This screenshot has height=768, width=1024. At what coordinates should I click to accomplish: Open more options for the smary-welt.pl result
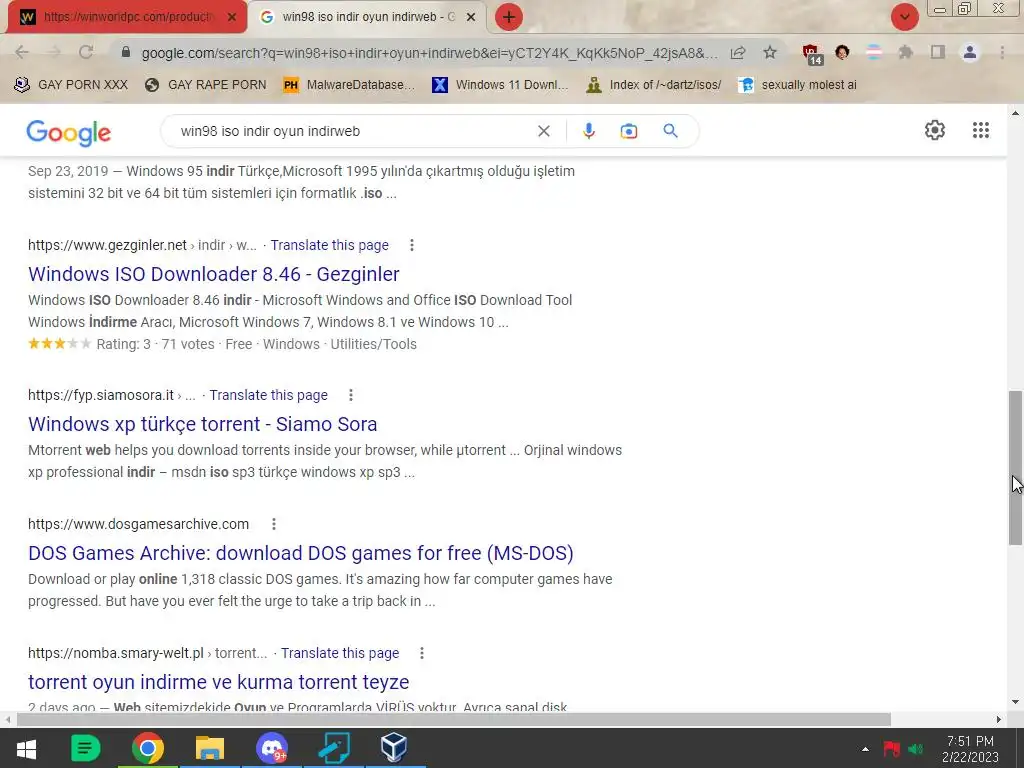coord(422,653)
